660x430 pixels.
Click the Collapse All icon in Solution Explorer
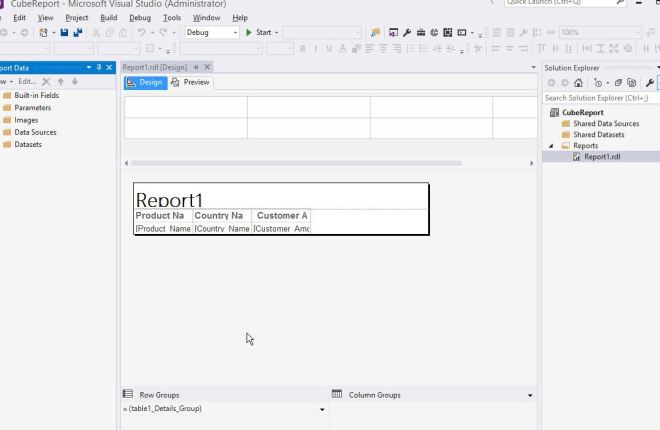pyautogui.click(x=616, y=83)
